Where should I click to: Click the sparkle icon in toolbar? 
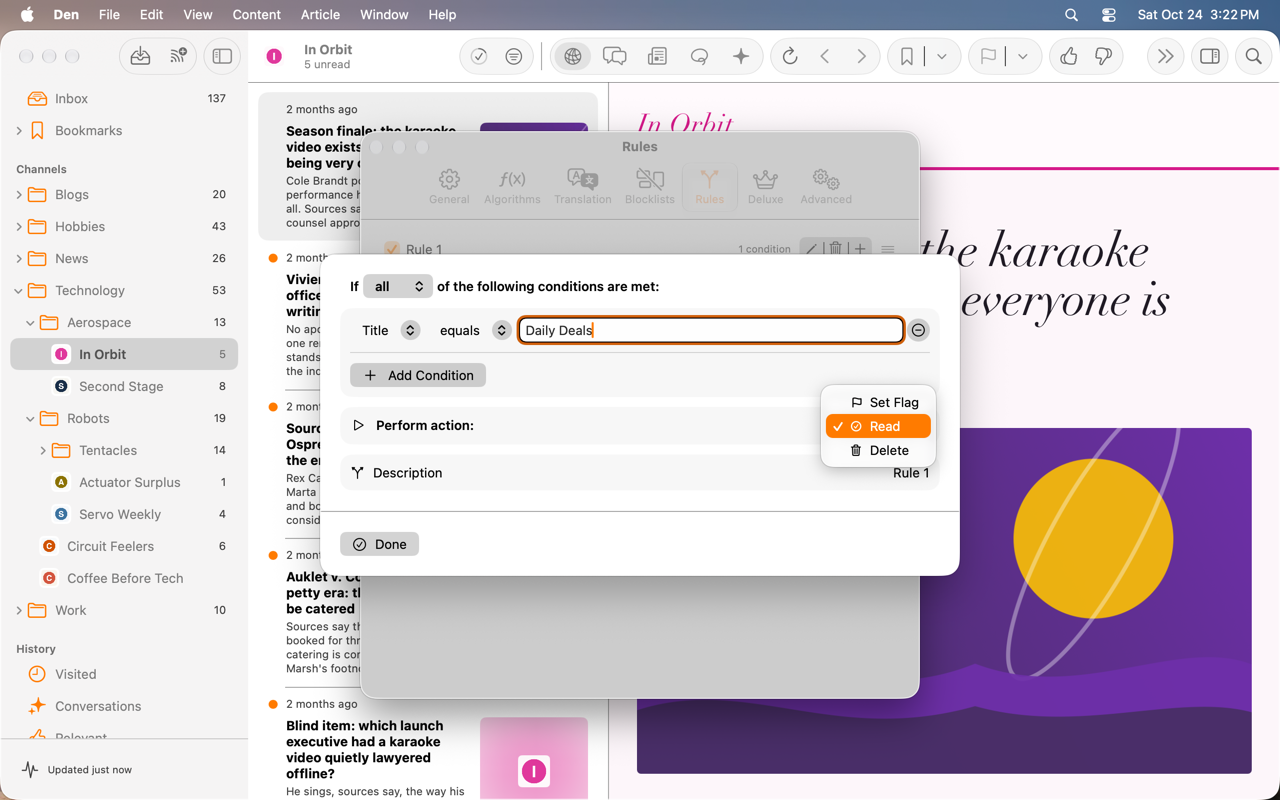pos(741,57)
